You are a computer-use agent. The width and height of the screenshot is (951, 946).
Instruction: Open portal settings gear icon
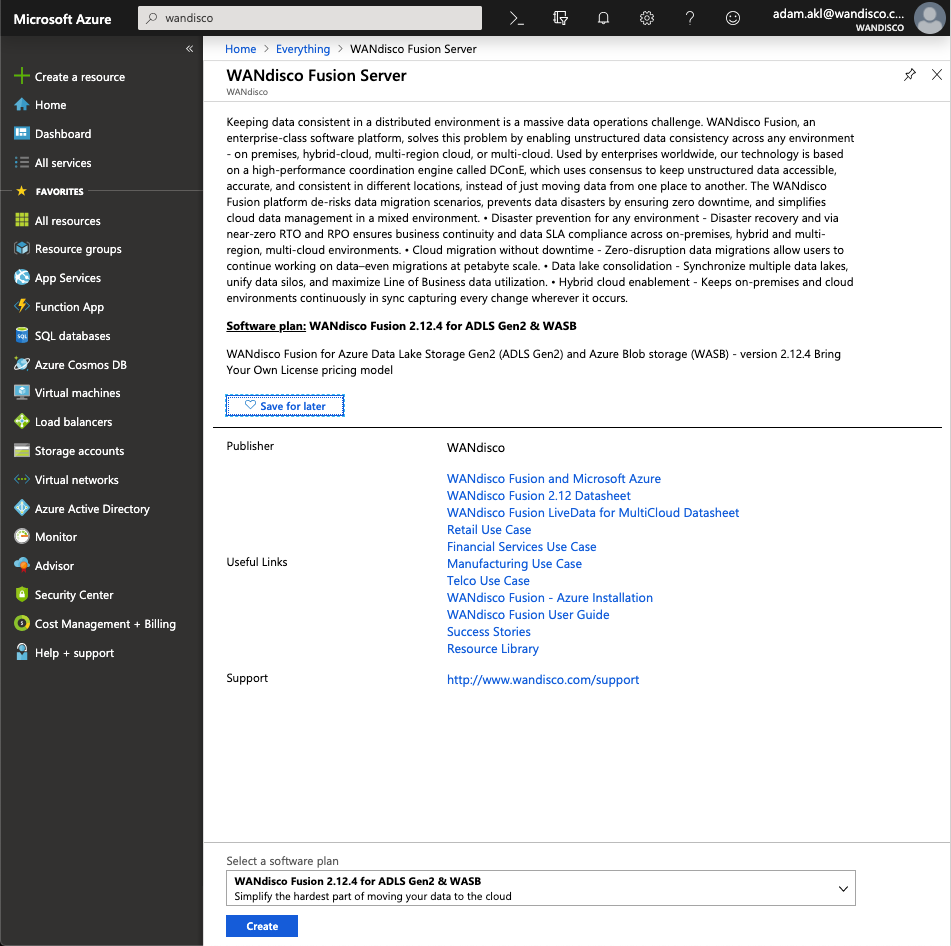647,18
